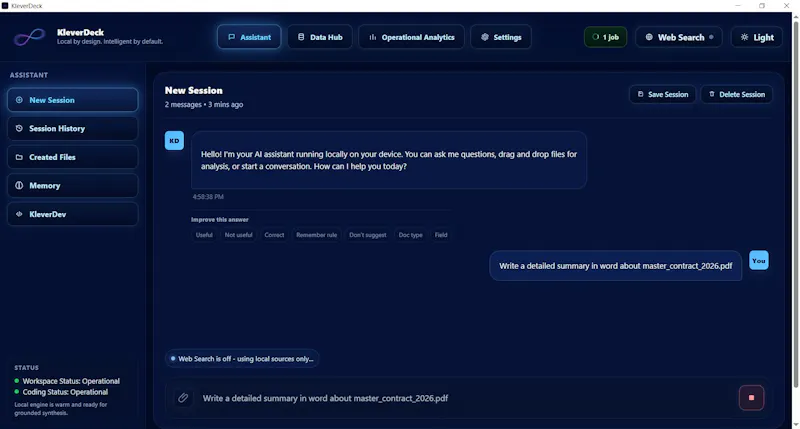The height and width of the screenshot is (429, 800).
Task: Open Session History in sidebar
Action: pyautogui.click(x=72, y=129)
